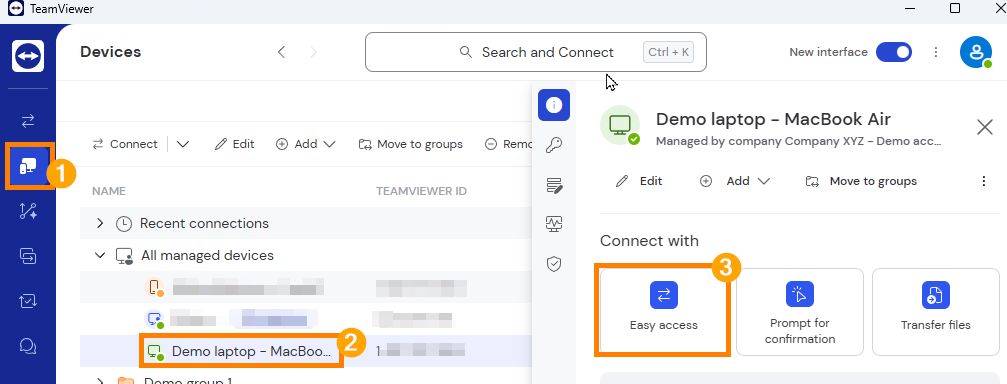The width and height of the screenshot is (1007, 384).
Task: Open the Chat sidebar icon
Action: [x=28, y=345]
